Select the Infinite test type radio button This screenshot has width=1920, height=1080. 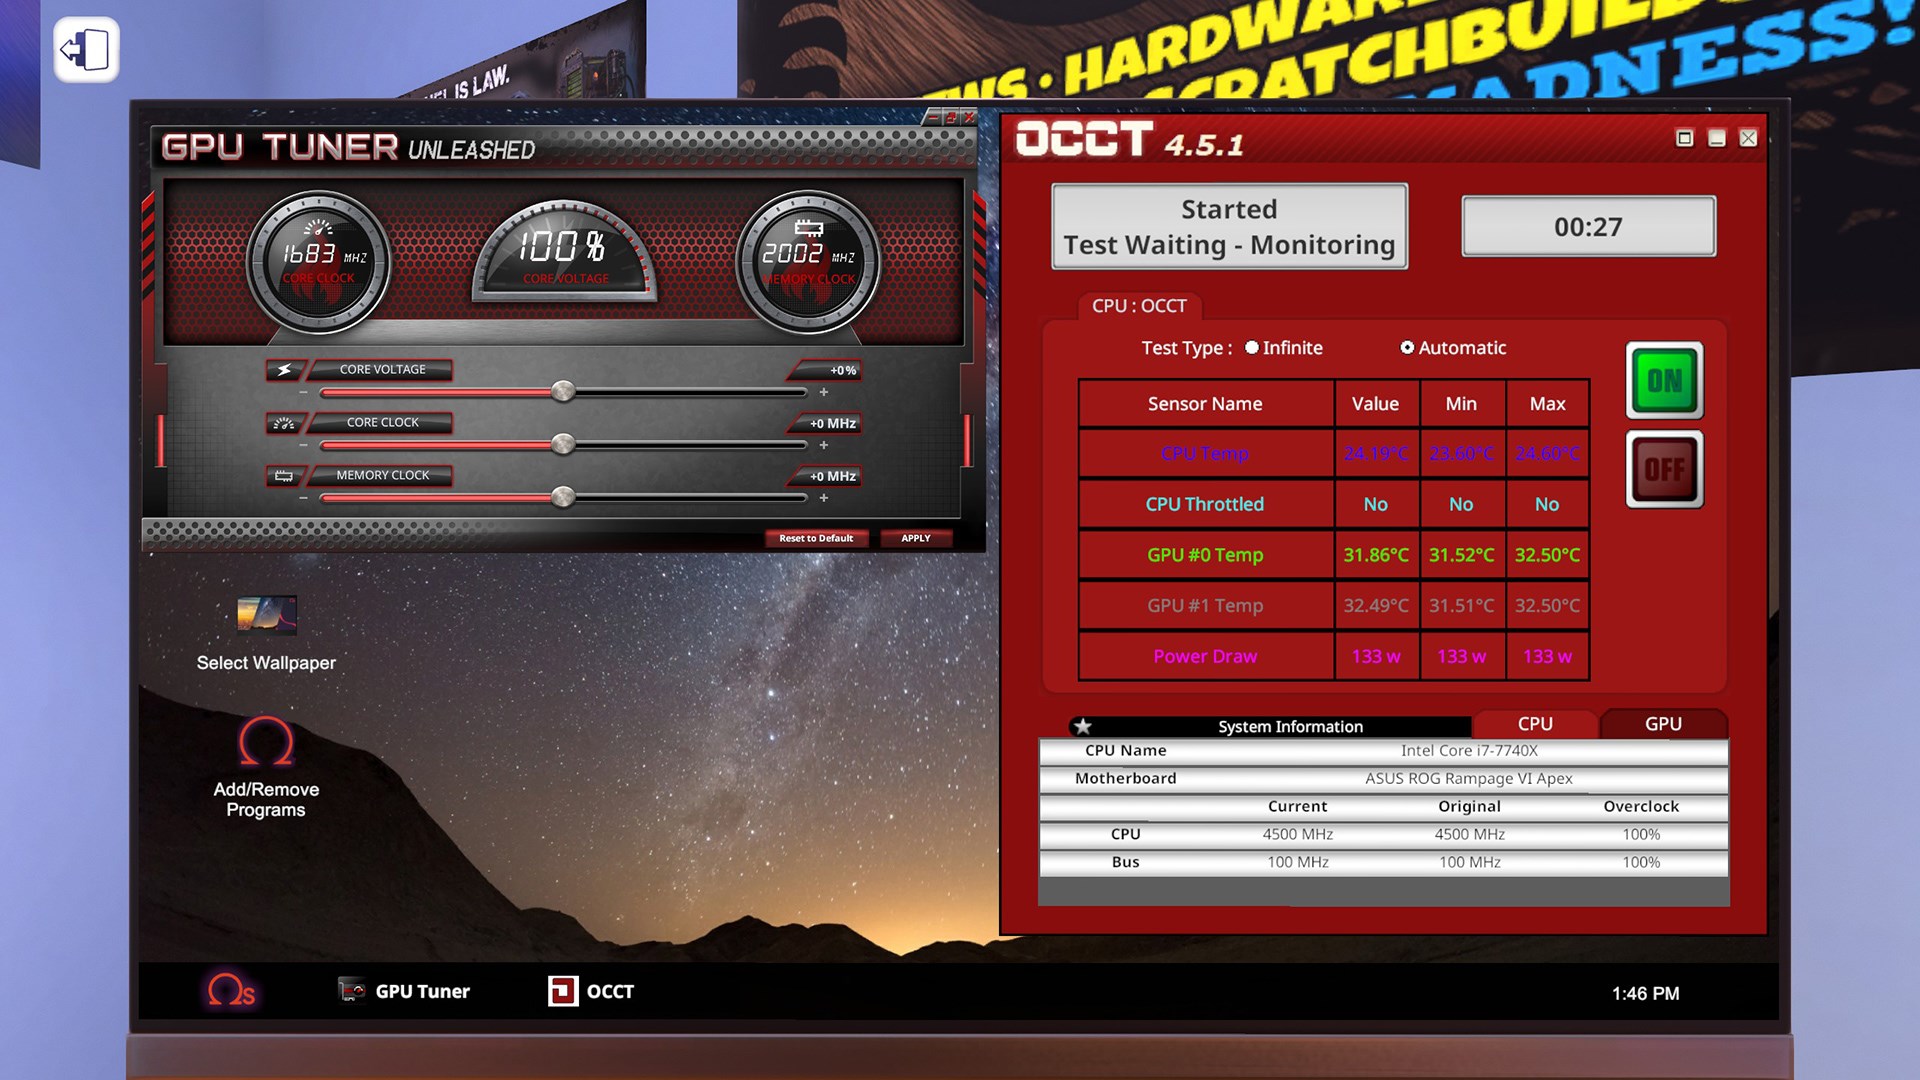pos(1250,347)
